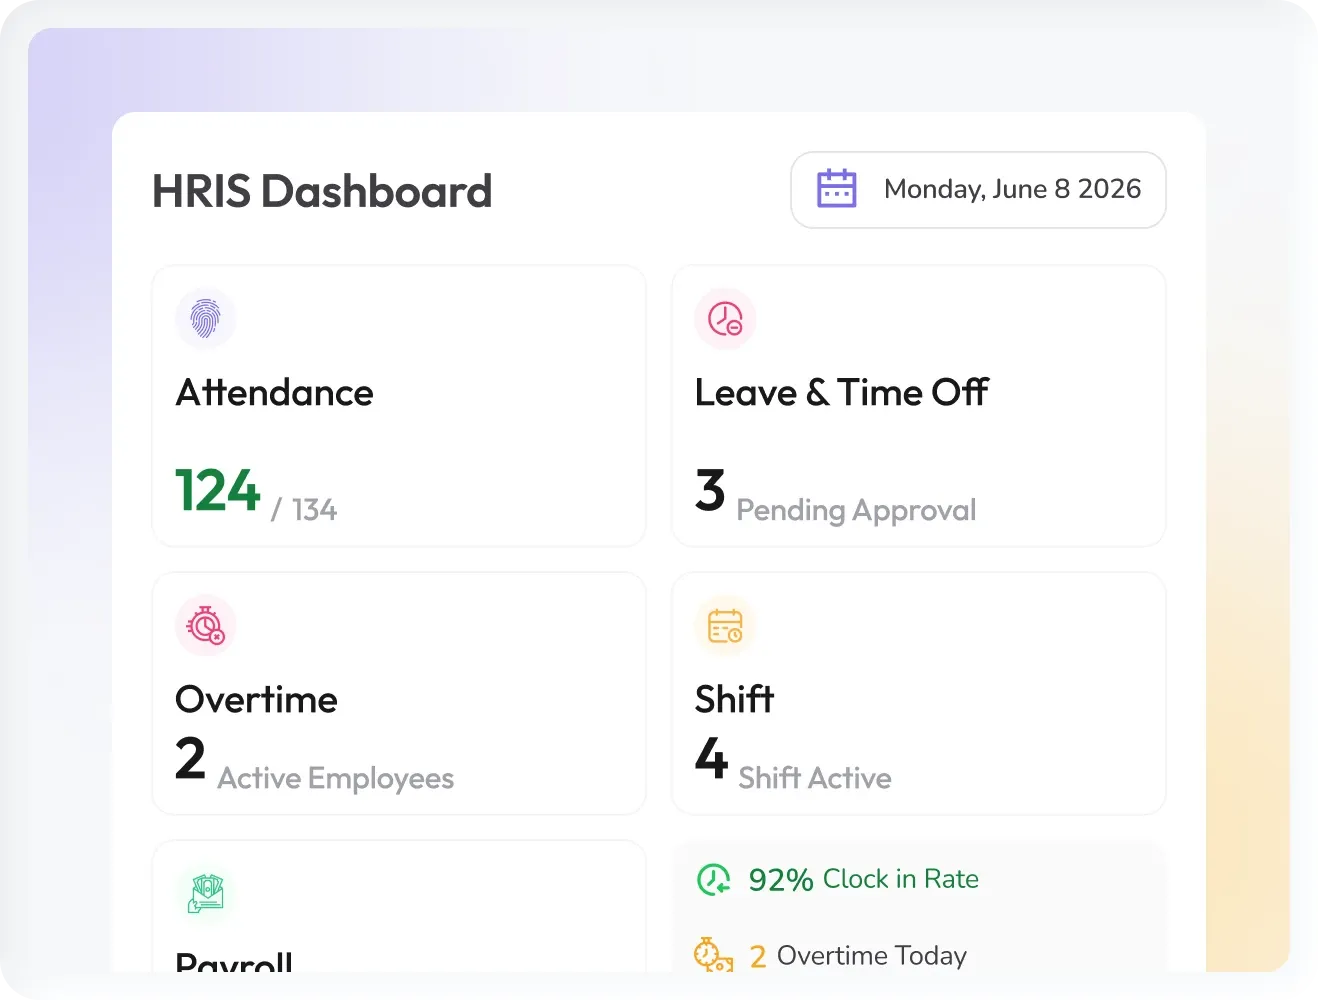The image size is (1318, 1000).
Task: Click the calendar icon beside the date
Action: (837, 189)
